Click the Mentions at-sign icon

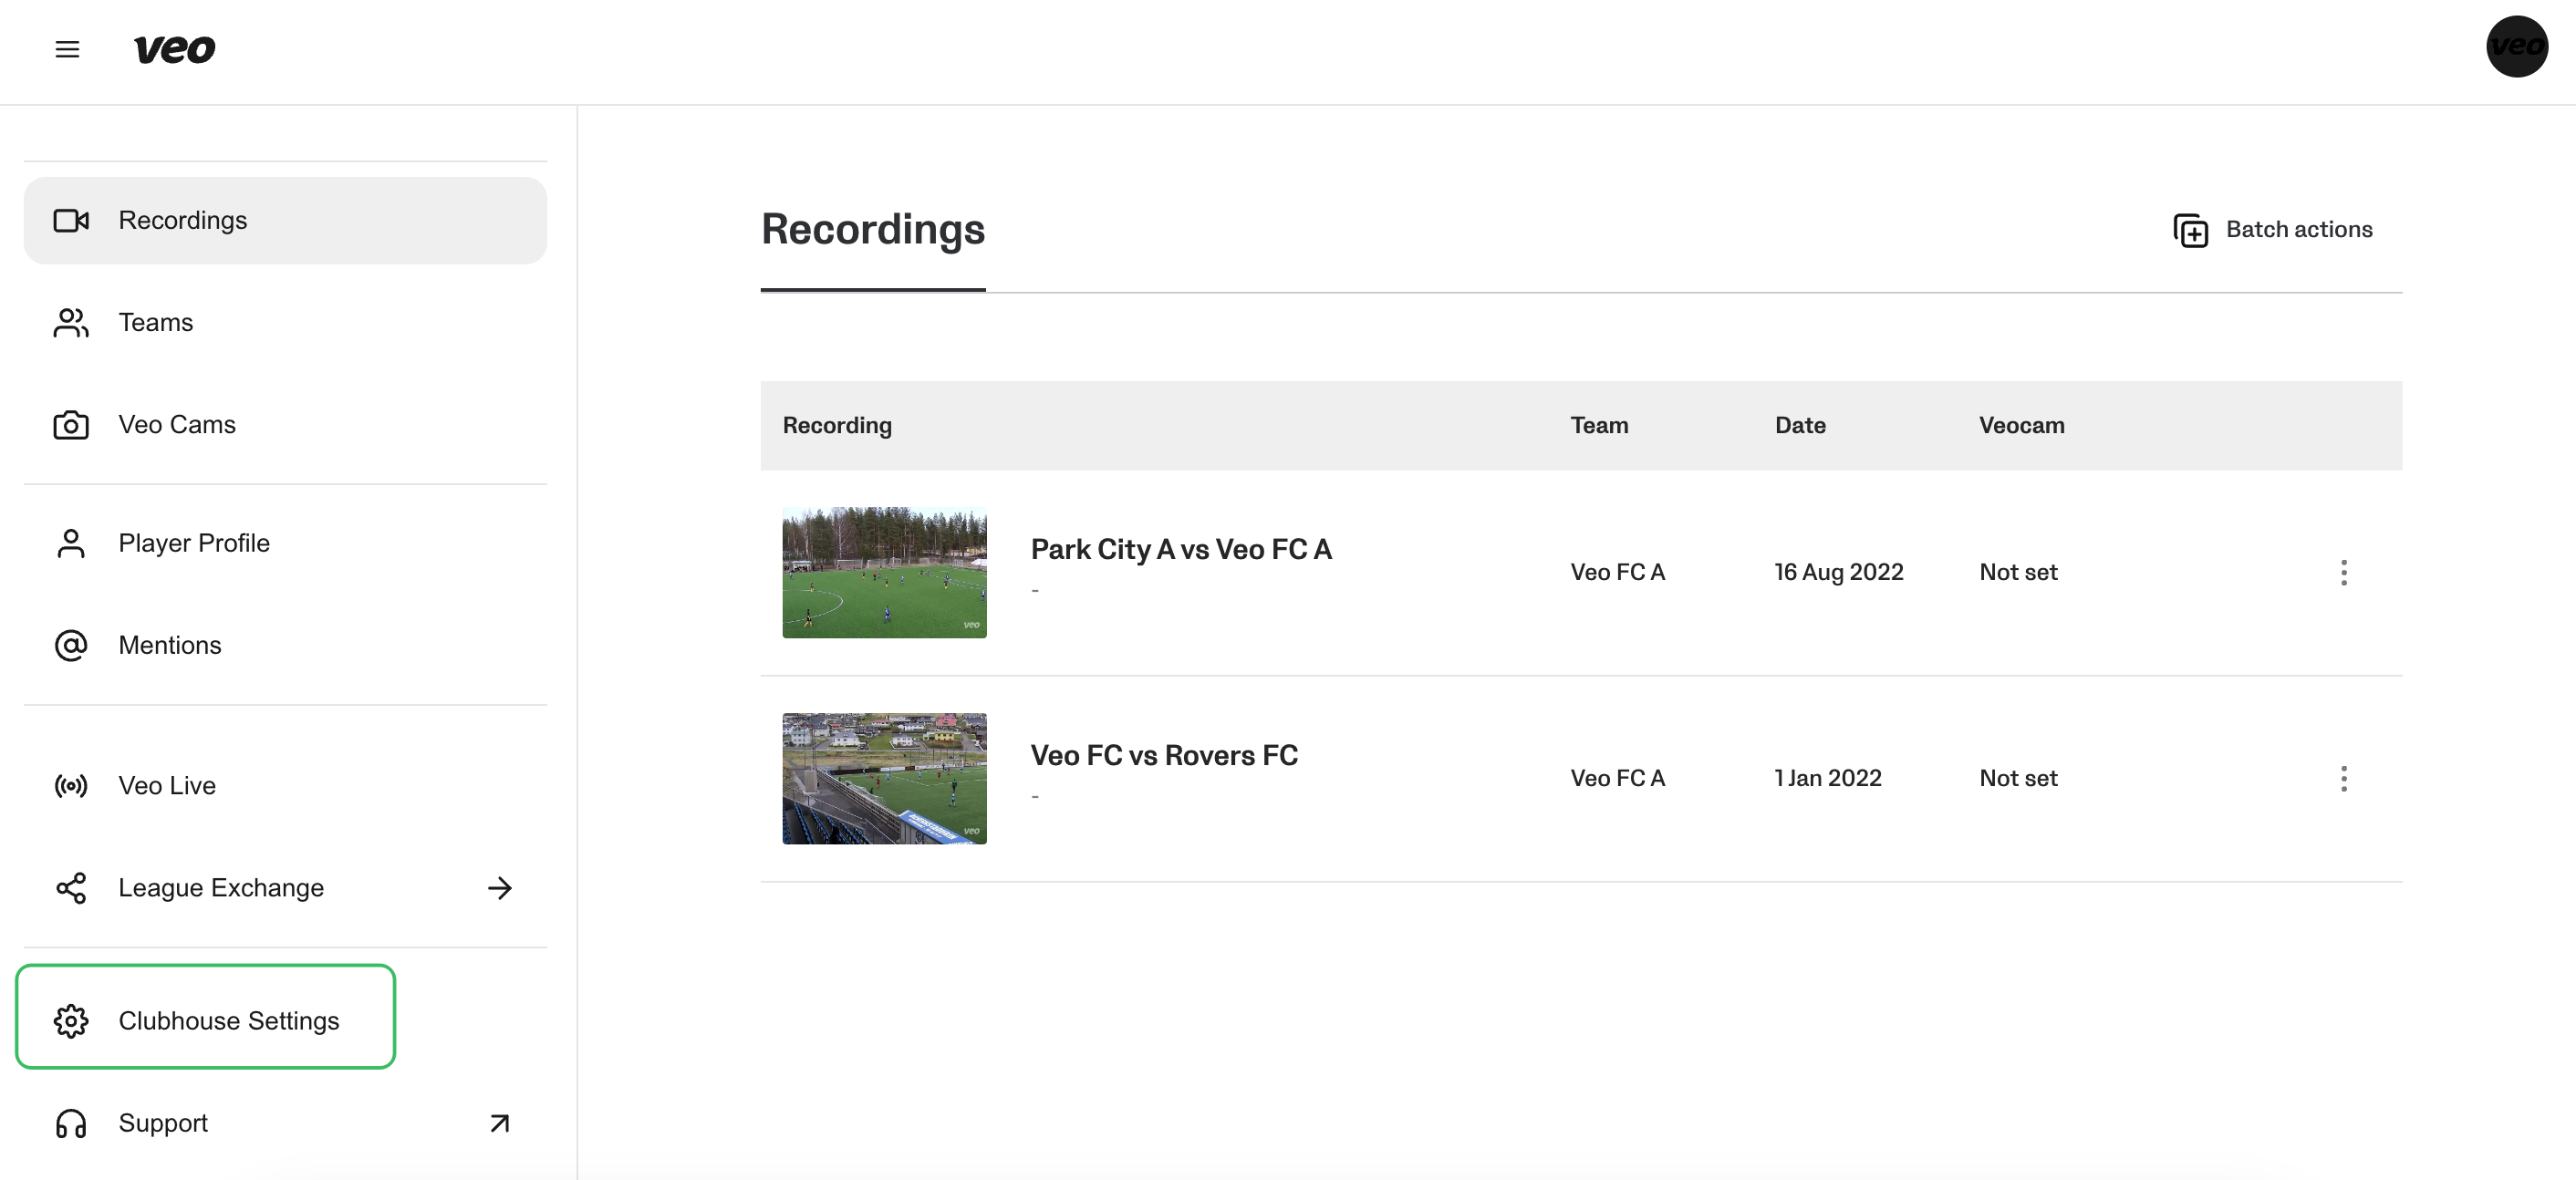tap(71, 646)
